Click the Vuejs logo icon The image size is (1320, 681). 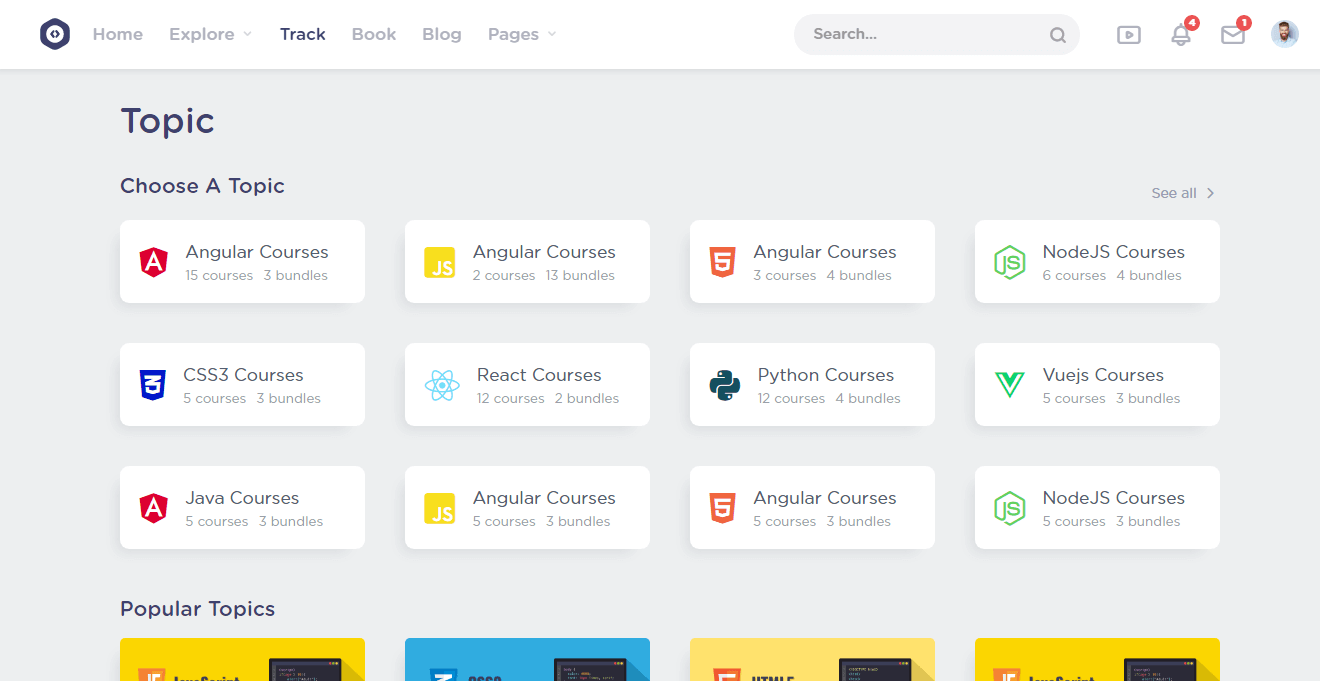(1009, 385)
